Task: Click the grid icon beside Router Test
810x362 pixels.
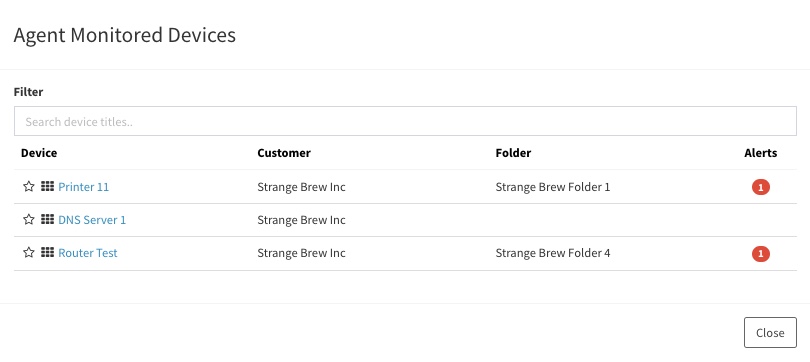Action: pos(48,253)
